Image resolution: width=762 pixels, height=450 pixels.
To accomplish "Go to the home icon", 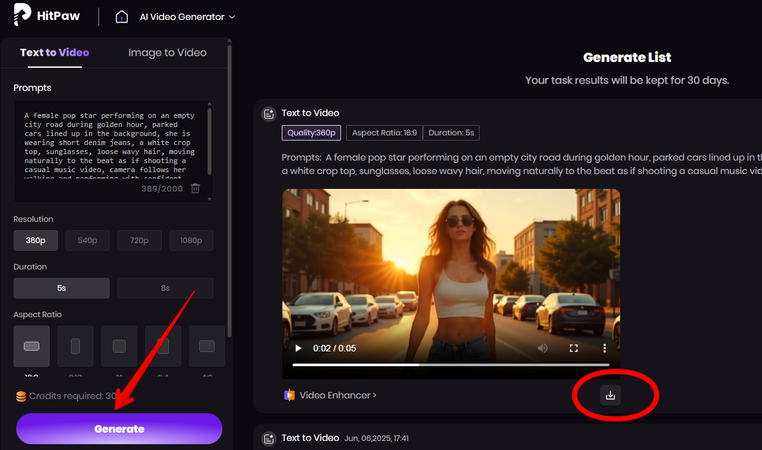I will [x=121, y=17].
